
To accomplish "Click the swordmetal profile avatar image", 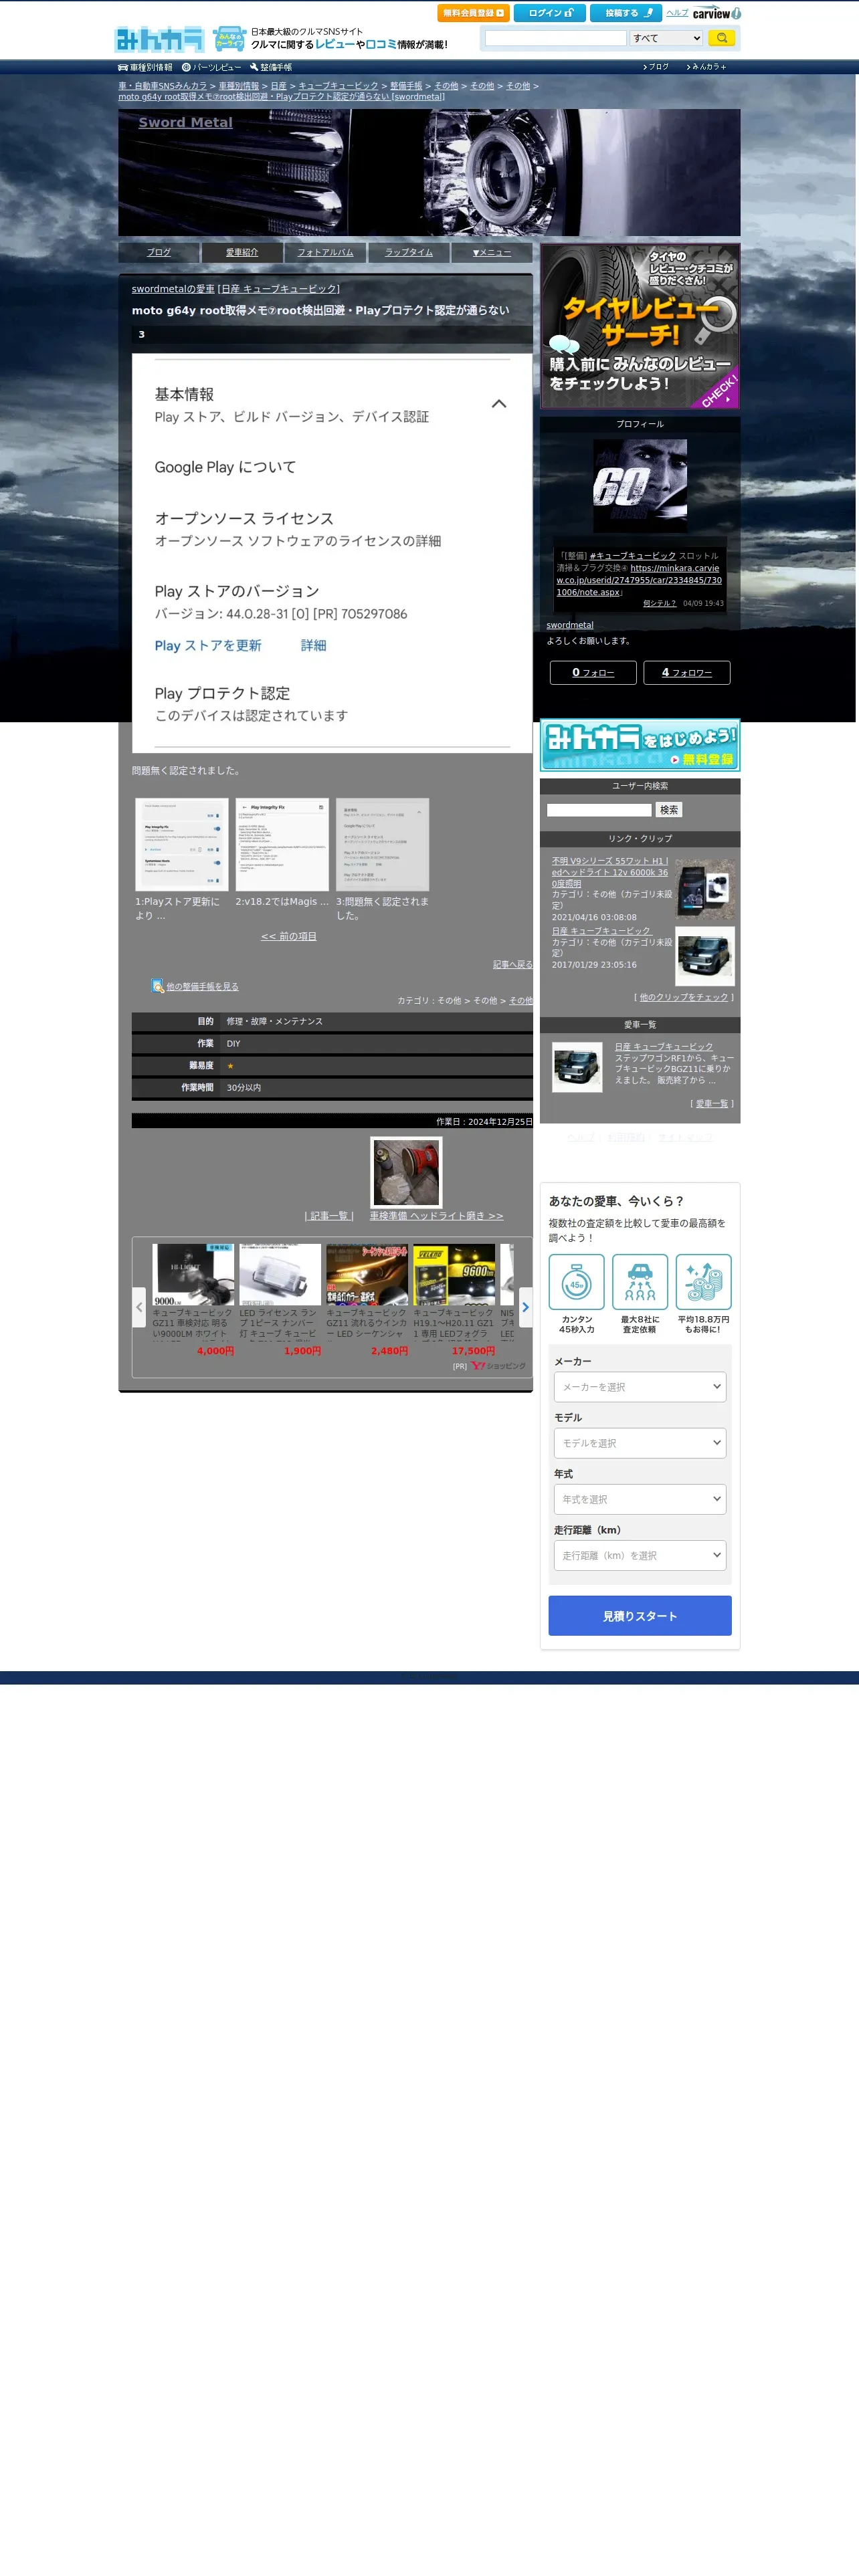I will pyautogui.click(x=640, y=486).
